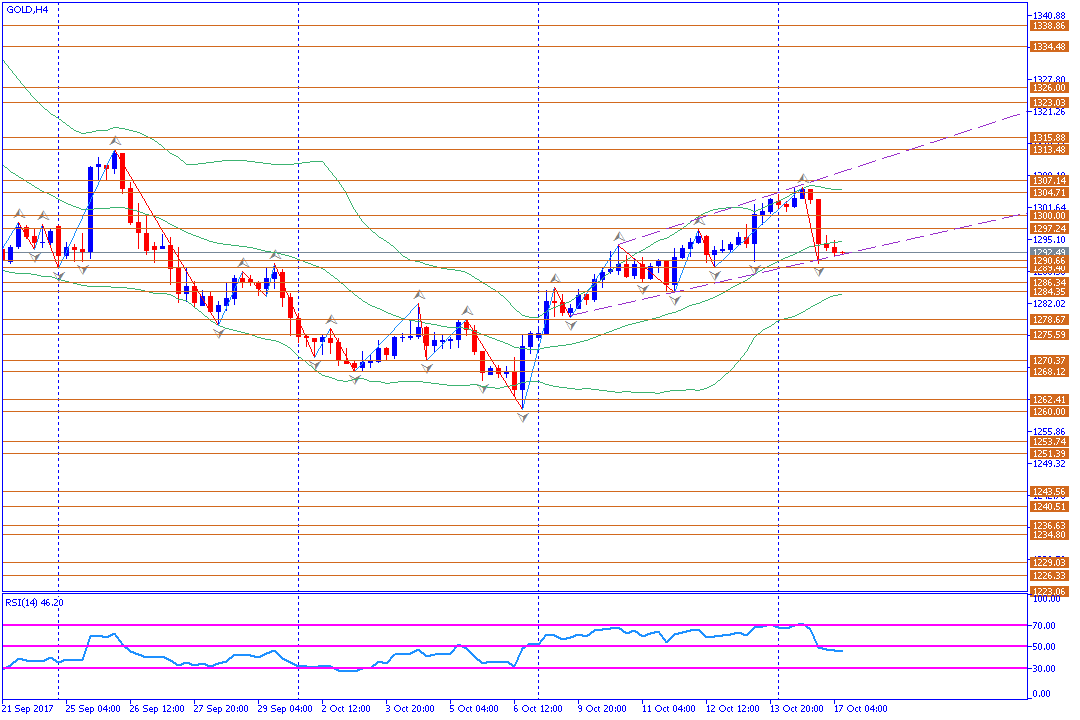Click the RSI 0.00 scale value
This screenshot has height=720, width=1080.
(x=1042, y=694)
